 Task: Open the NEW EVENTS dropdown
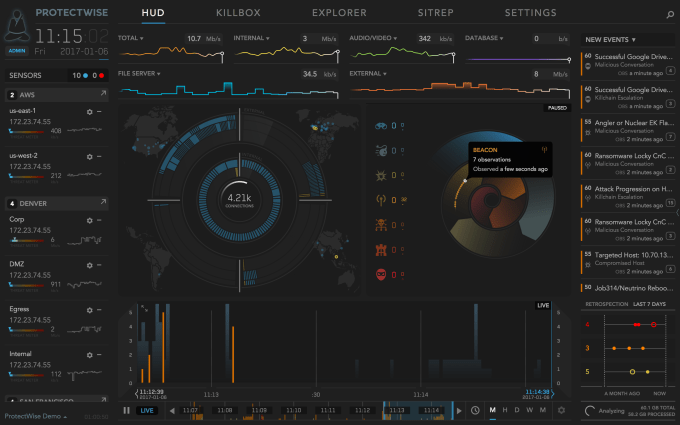click(610, 39)
